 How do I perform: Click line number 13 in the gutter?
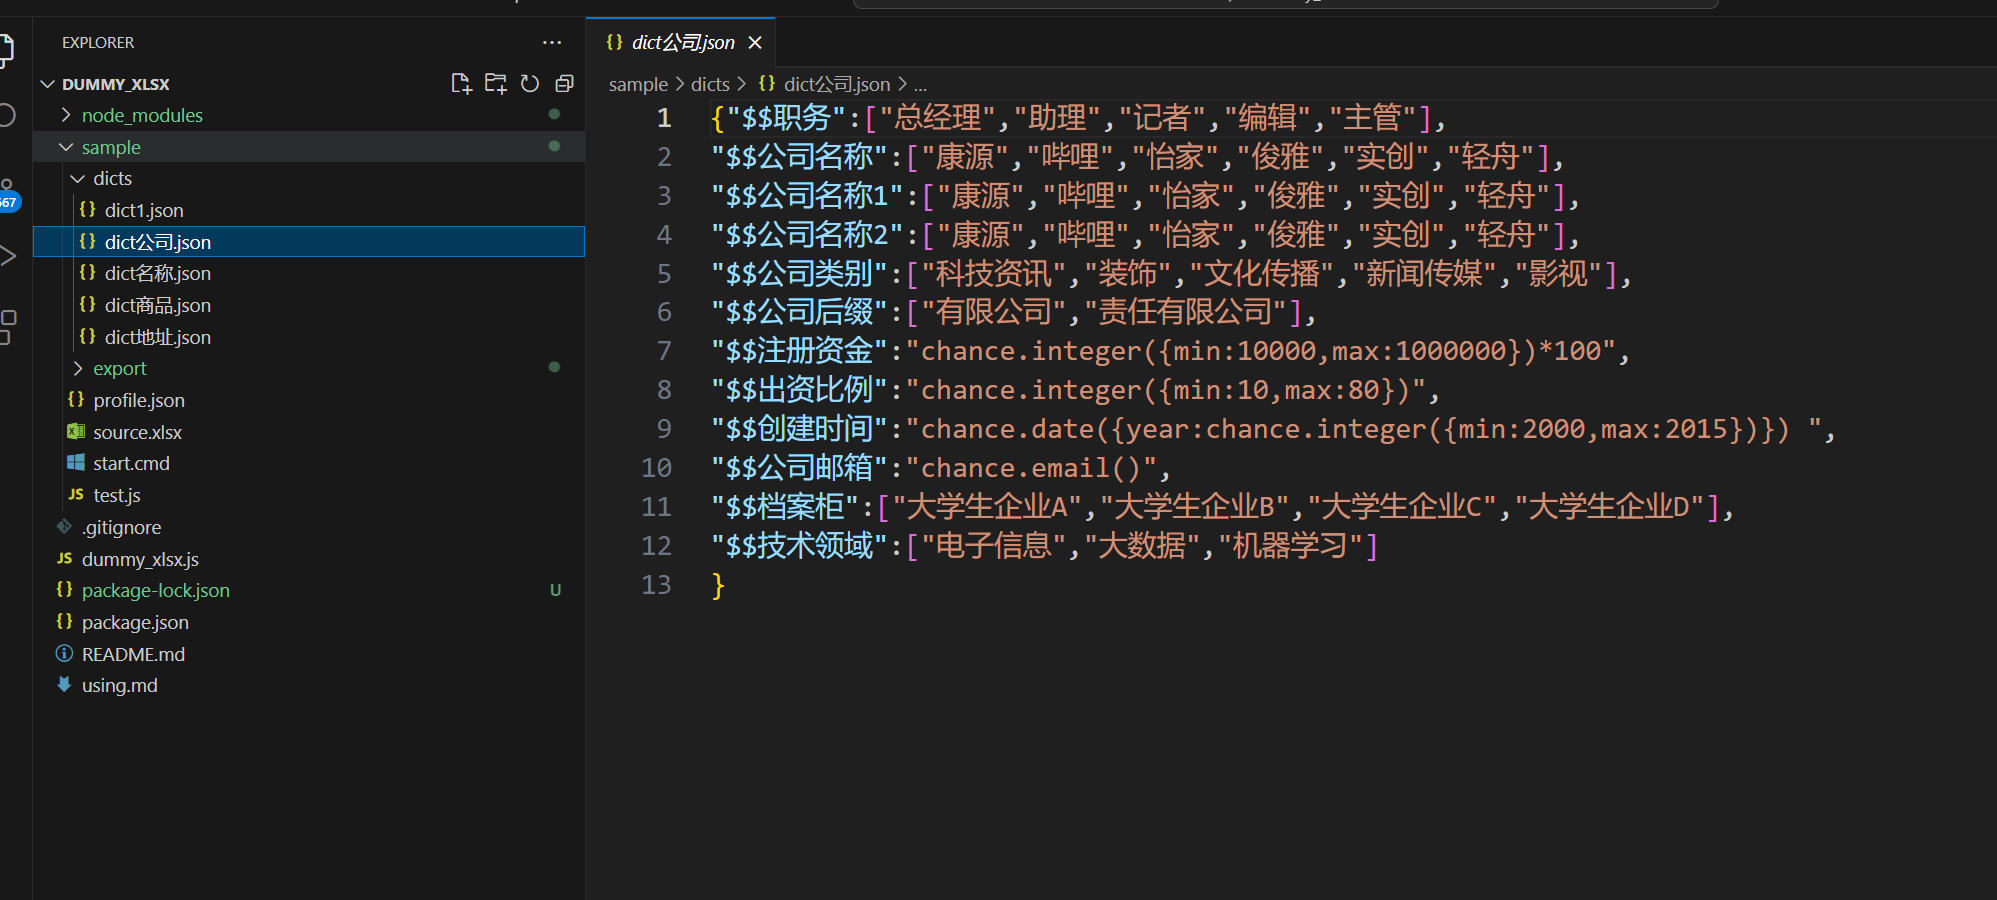coord(656,585)
